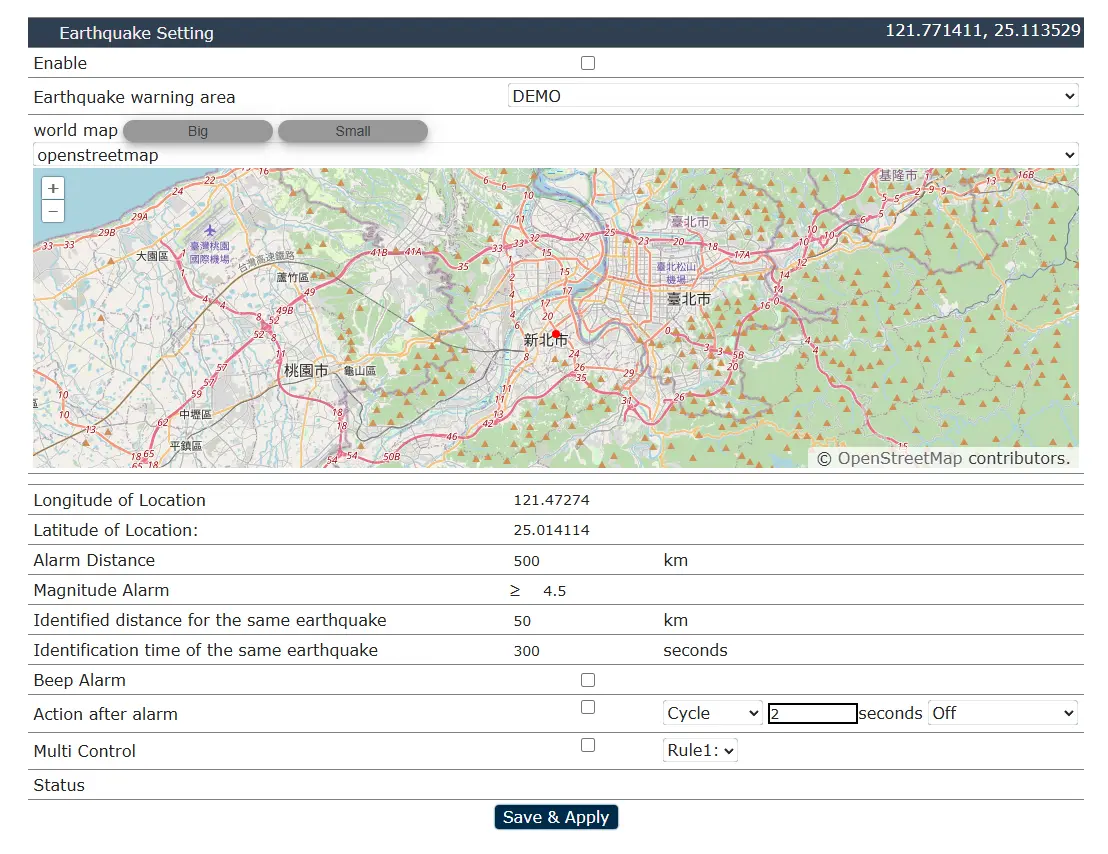Click the Alarm Distance value 500
This screenshot has height=854, width=1108.
(x=527, y=561)
